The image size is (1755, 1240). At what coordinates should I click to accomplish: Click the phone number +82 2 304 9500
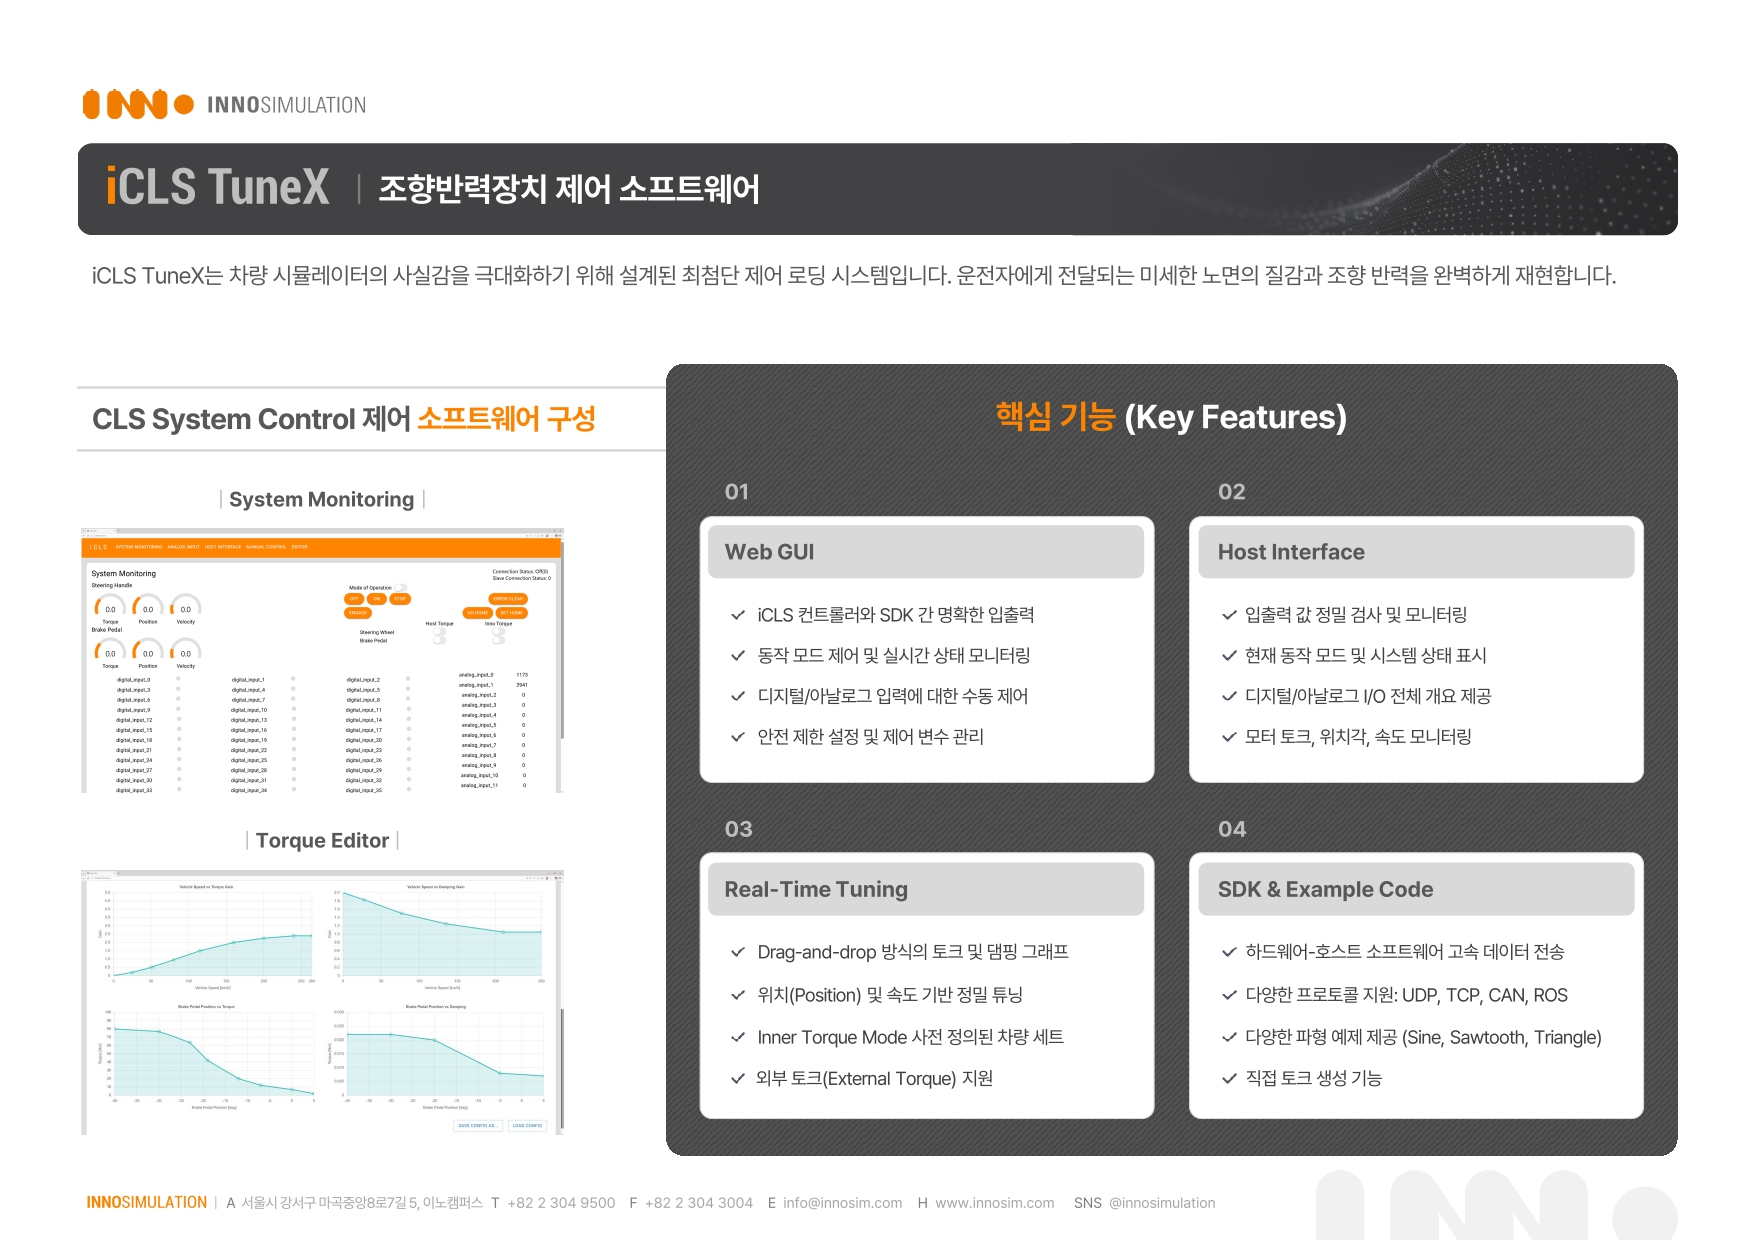[561, 1203]
